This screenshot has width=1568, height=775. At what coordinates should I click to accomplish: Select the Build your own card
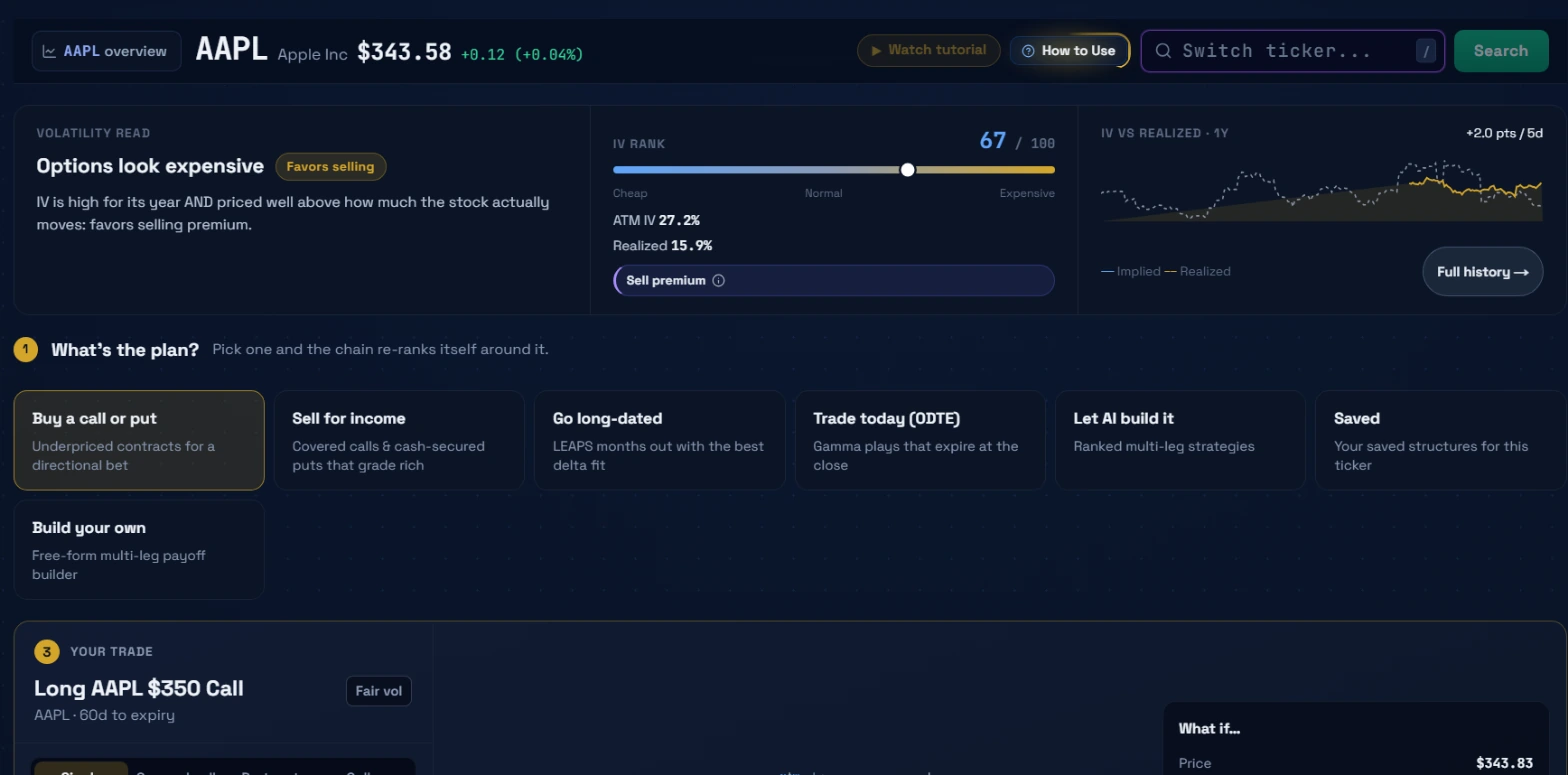point(139,550)
